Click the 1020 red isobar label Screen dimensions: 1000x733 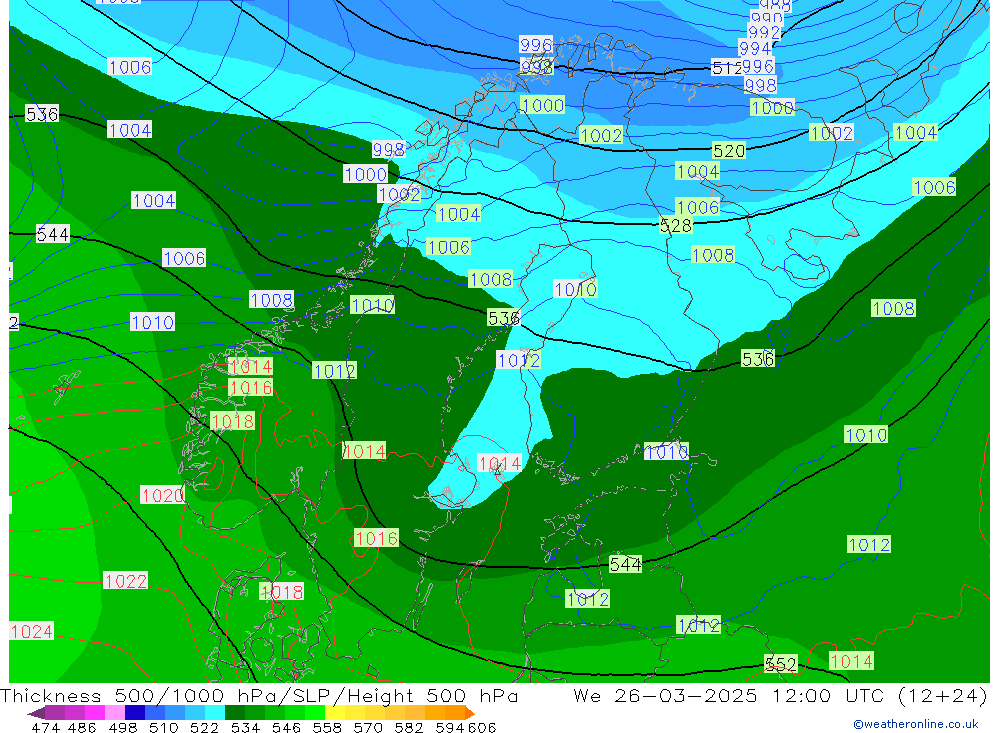click(162, 495)
